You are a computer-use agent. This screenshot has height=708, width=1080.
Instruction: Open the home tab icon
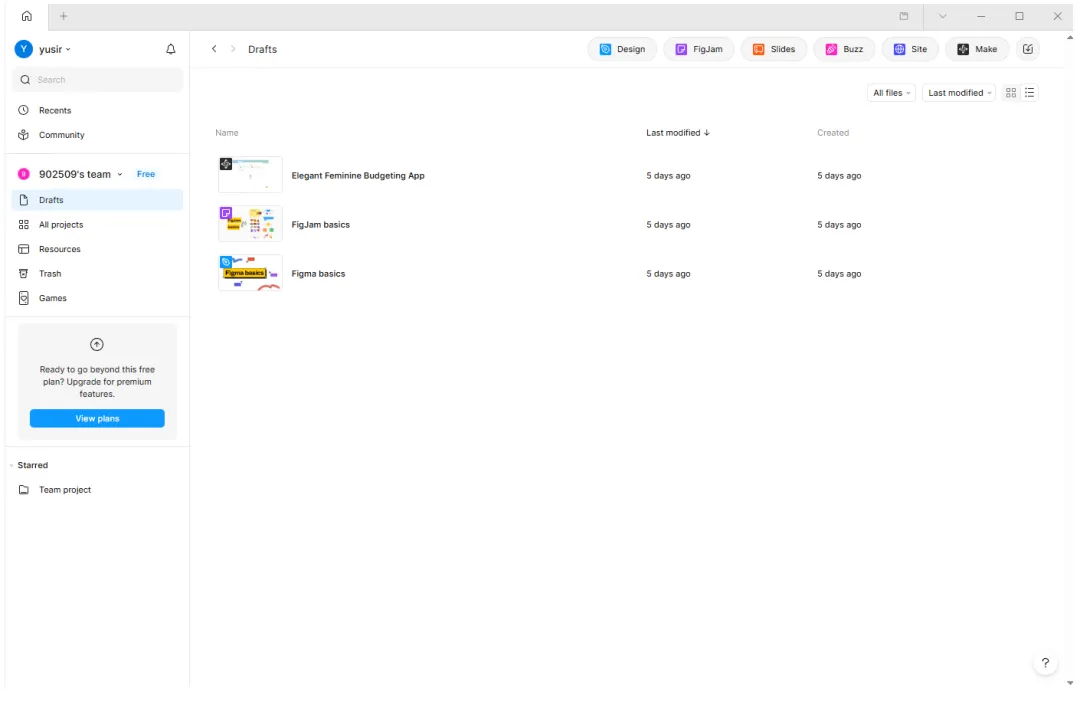[26, 16]
